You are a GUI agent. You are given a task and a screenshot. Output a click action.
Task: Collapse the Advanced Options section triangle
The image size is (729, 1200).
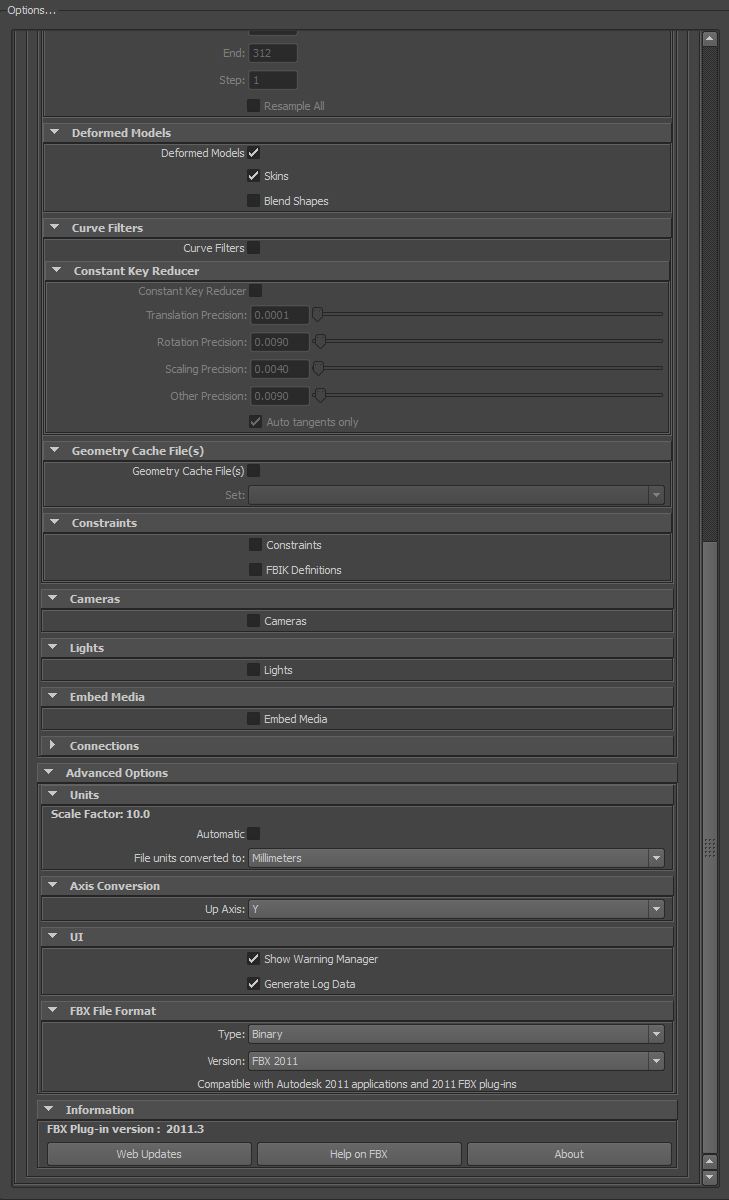click(x=48, y=772)
